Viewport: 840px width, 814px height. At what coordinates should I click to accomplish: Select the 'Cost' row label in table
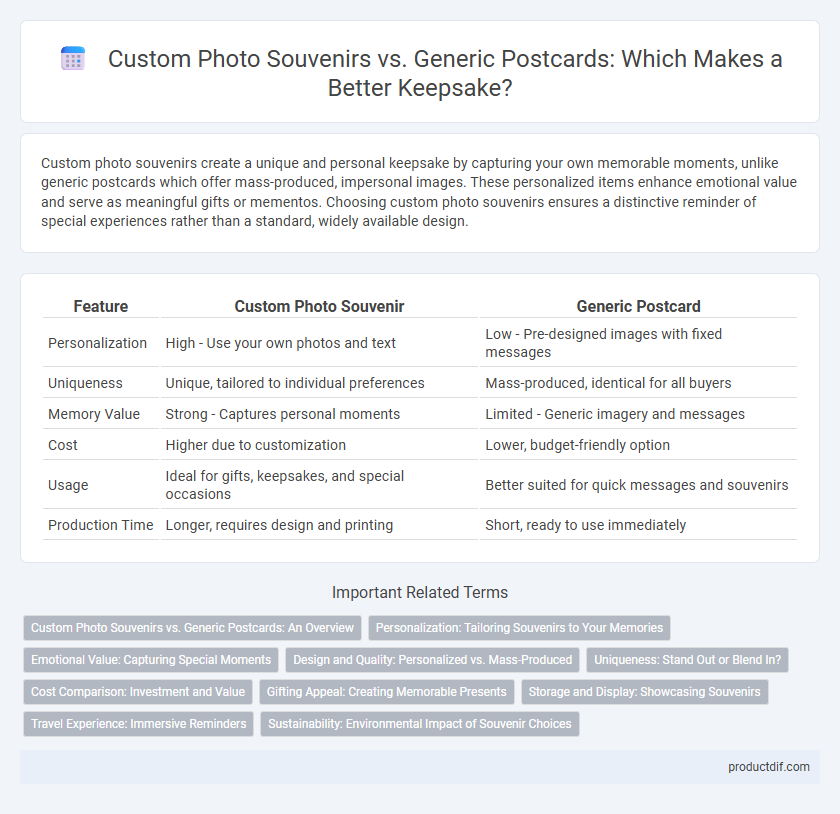[x=63, y=445]
